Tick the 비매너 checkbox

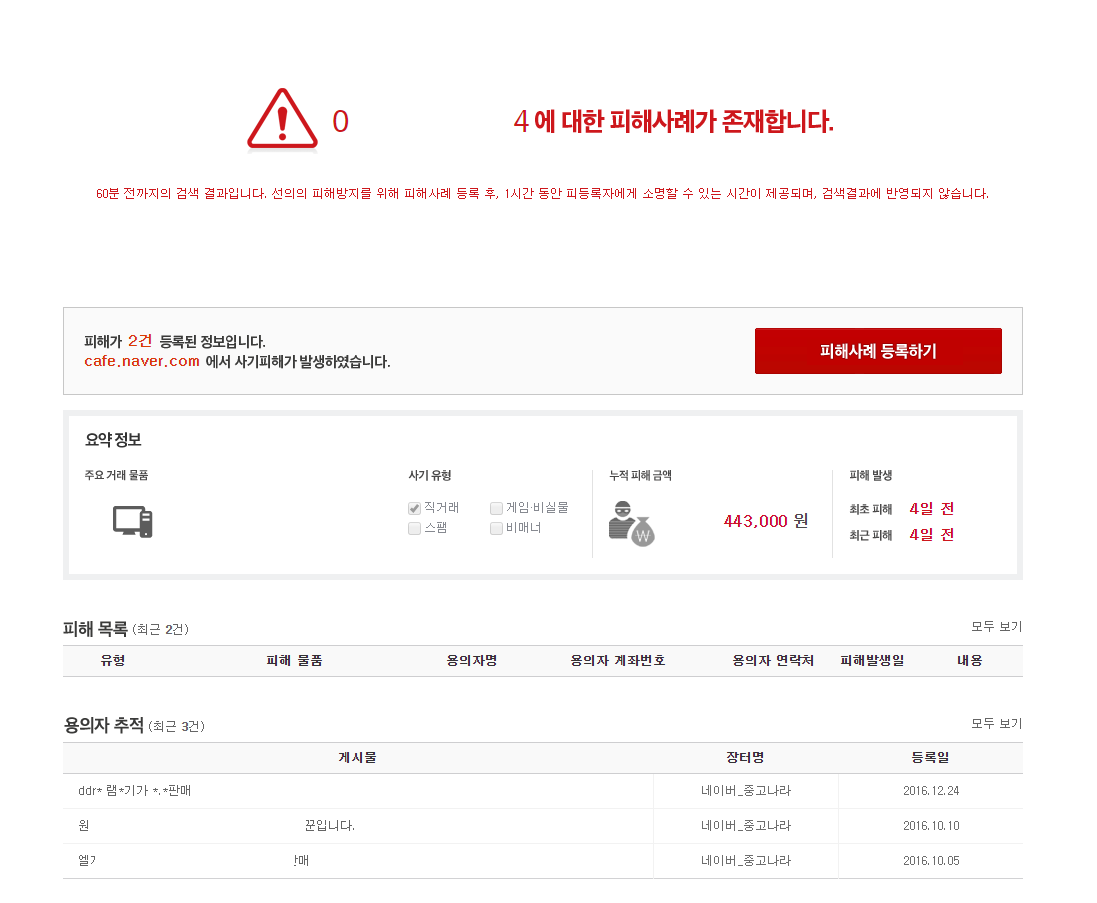496,528
